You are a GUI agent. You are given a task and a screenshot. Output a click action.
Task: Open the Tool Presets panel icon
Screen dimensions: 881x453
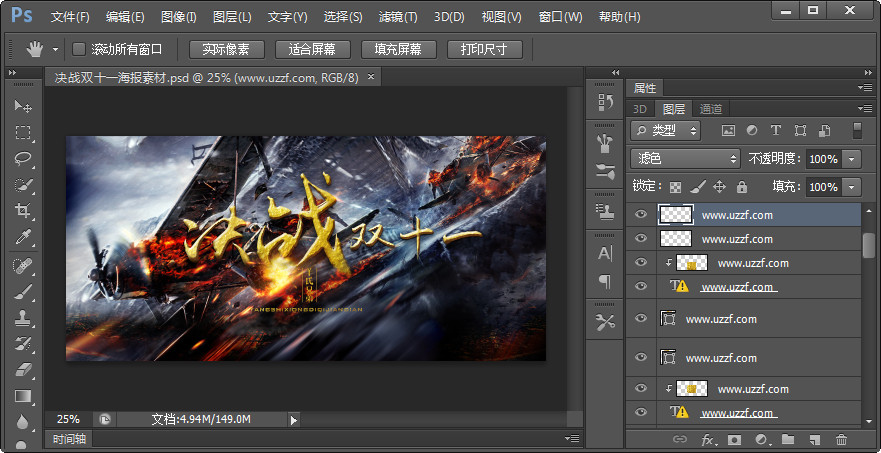pos(606,323)
